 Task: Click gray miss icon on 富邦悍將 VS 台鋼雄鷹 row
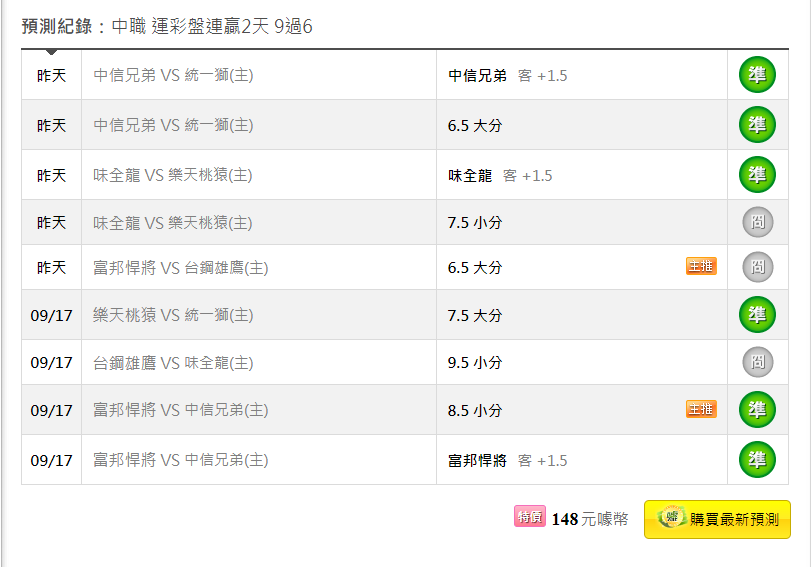pyautogui.click(x=757, y=267)
